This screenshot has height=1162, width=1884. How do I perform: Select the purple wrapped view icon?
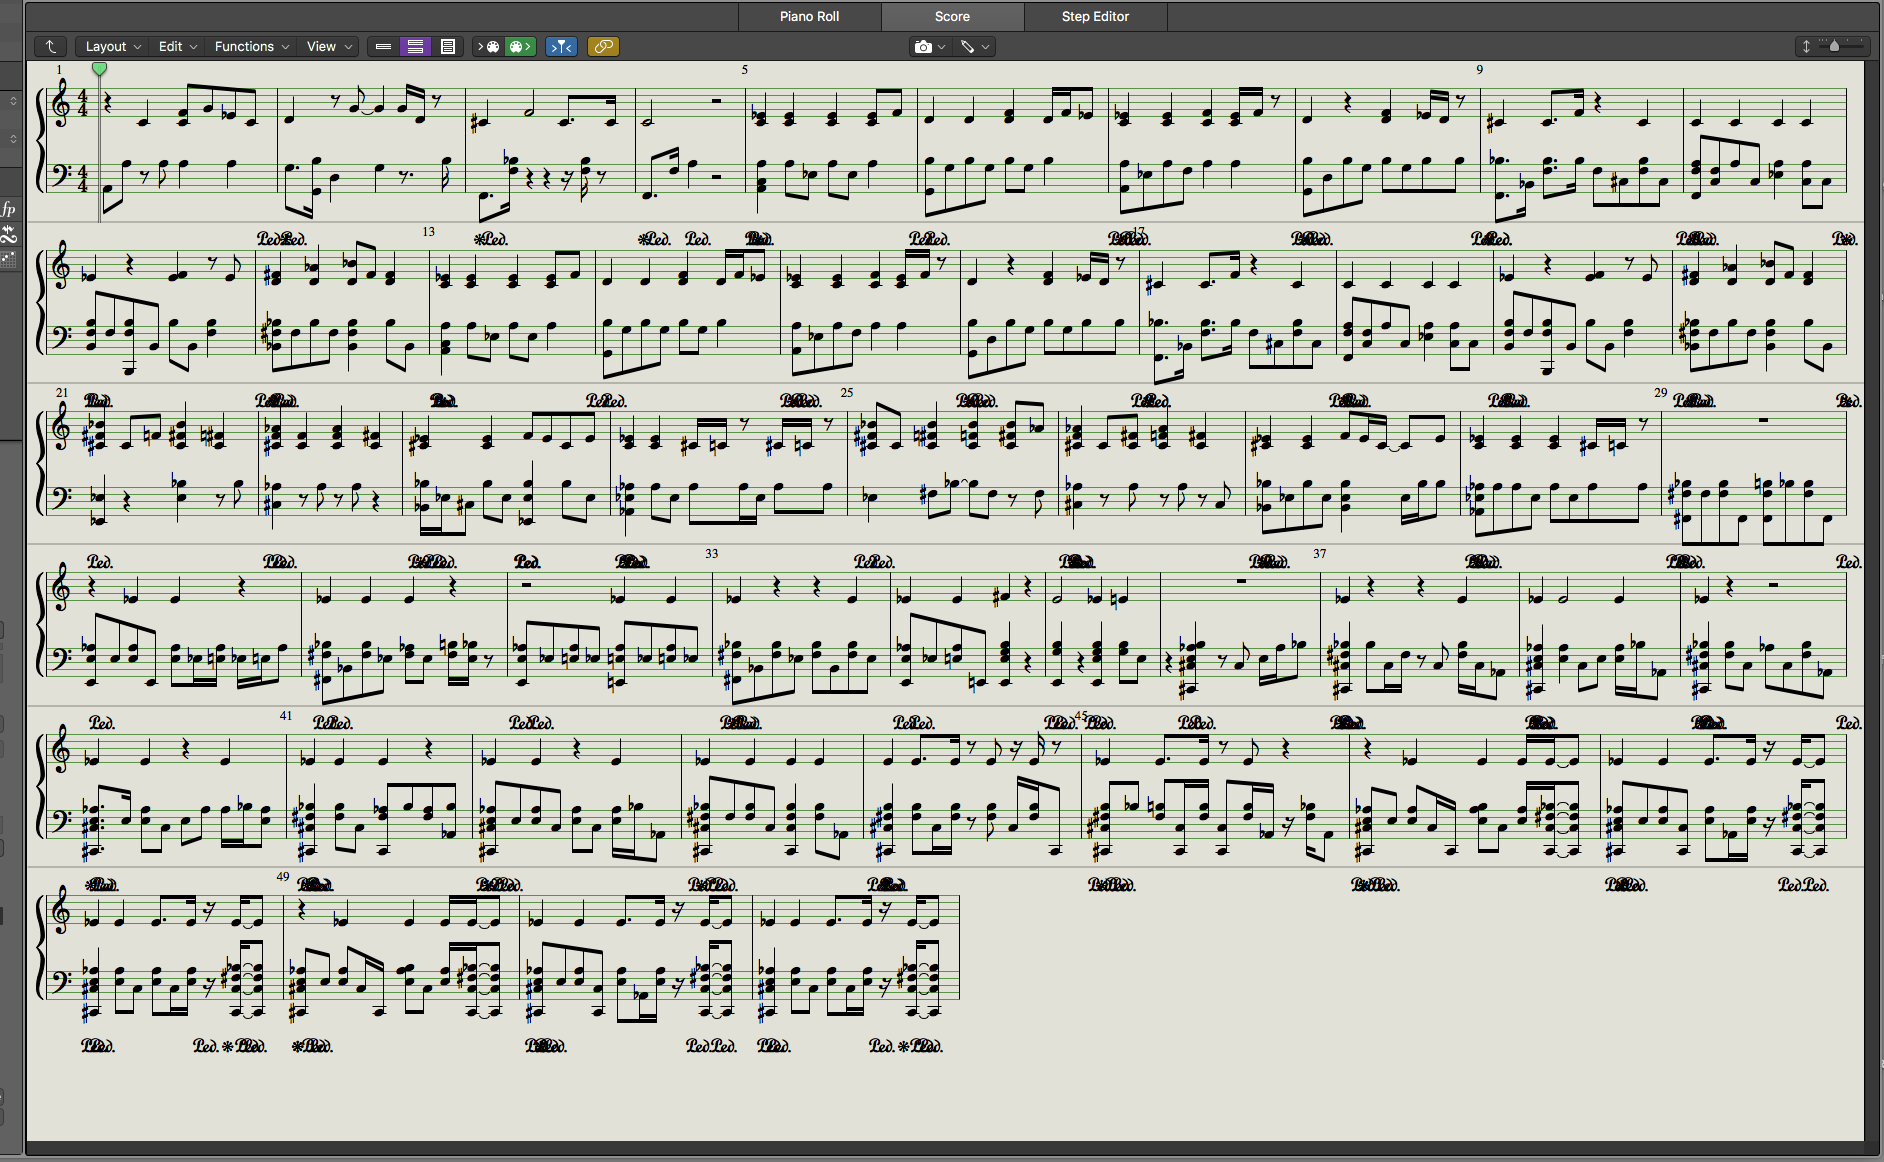(x=415, y=46)
